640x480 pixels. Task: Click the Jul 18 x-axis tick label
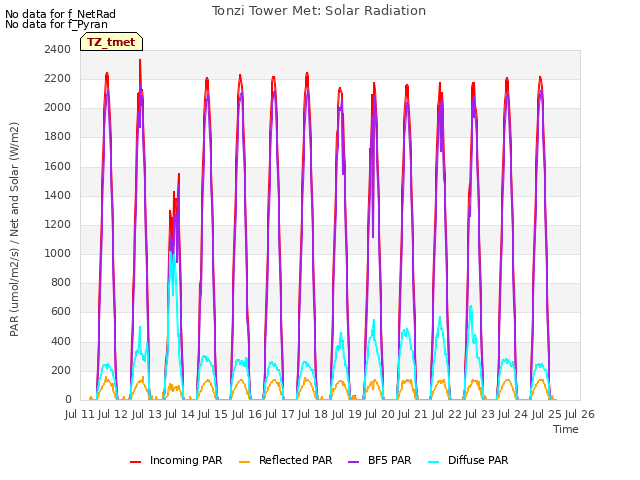[x=313, y=414]
